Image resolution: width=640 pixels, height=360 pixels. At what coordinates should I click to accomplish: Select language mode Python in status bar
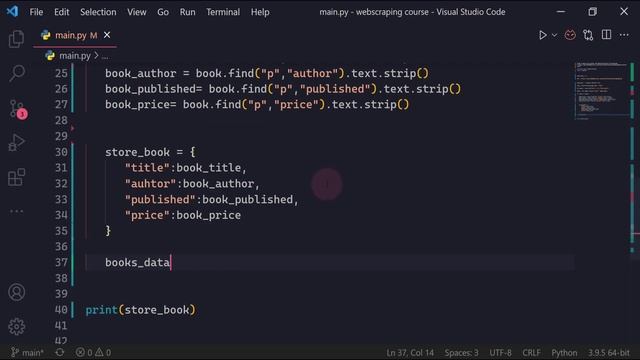click(564, 353)
